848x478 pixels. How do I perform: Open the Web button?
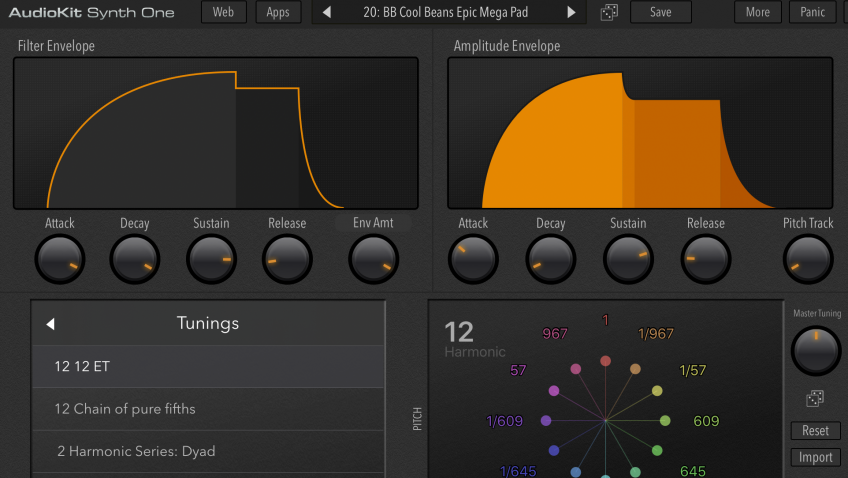click(223, 12)
